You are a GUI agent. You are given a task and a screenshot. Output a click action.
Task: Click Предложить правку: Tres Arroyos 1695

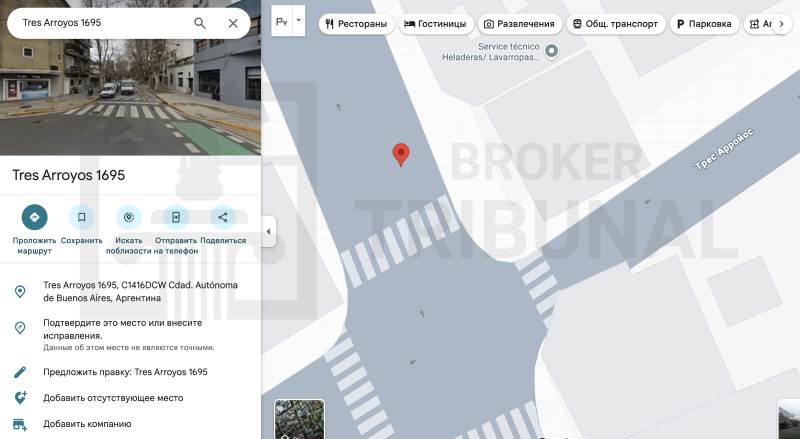click(125, 372)
